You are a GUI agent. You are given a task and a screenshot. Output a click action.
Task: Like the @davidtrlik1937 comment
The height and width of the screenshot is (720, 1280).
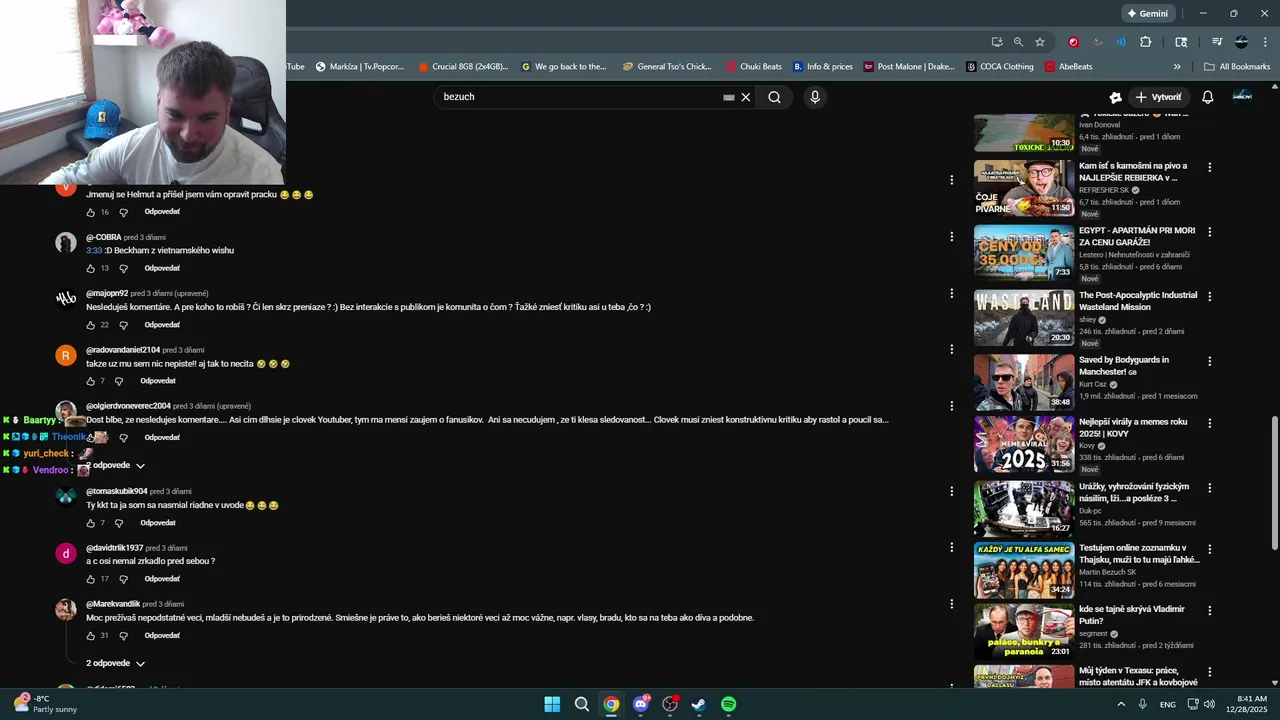(x=90, y=579)
